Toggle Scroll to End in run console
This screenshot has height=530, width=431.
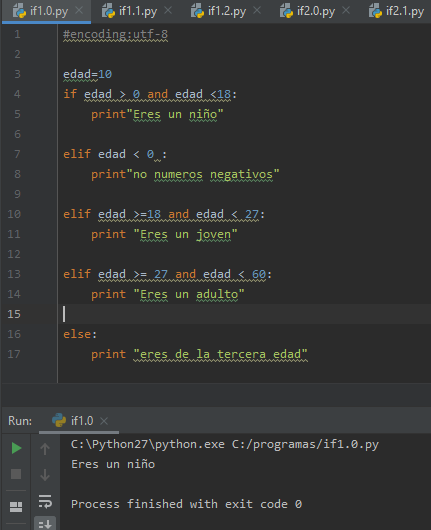45,524
